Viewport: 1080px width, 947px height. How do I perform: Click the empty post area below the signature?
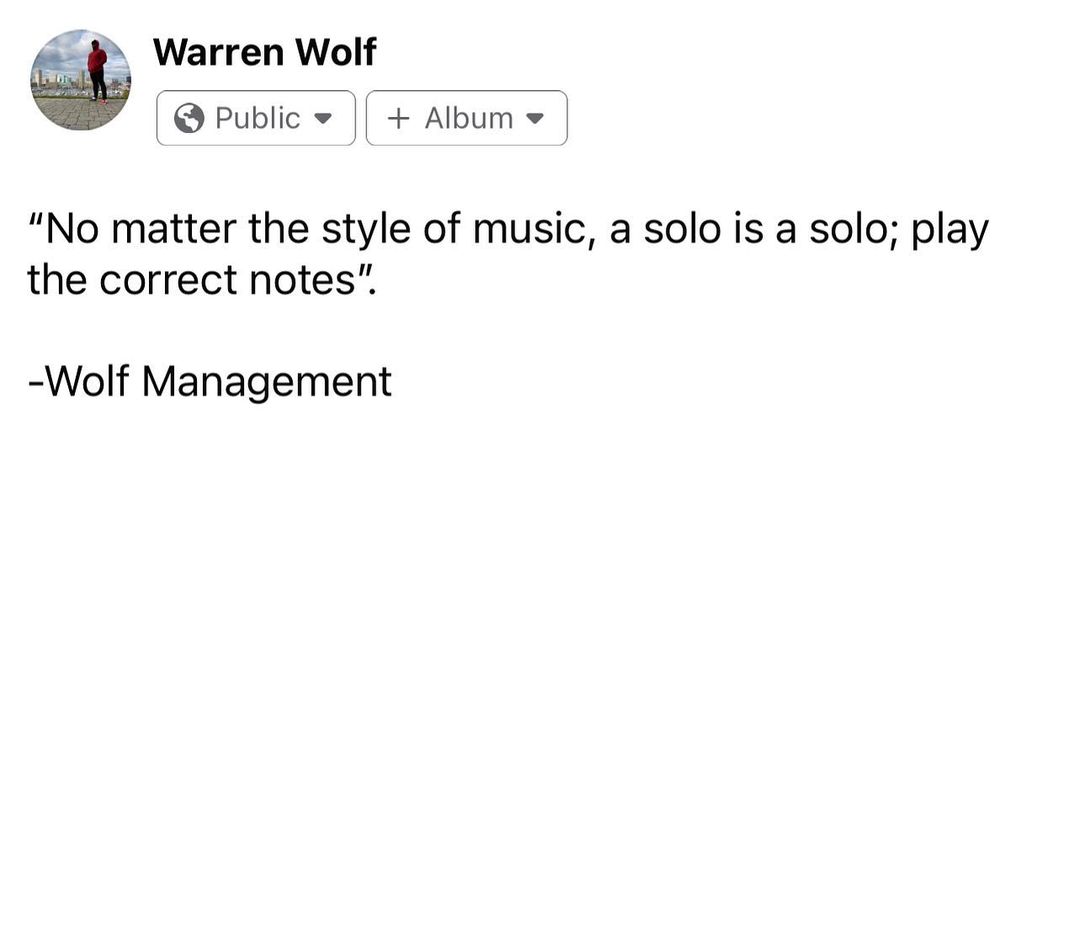[540, 650]
